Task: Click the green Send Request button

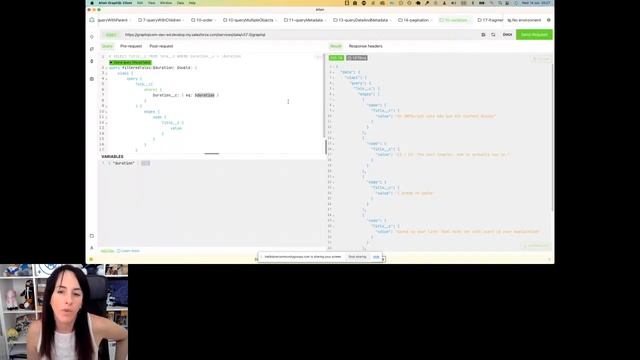Action: point(534,35)
